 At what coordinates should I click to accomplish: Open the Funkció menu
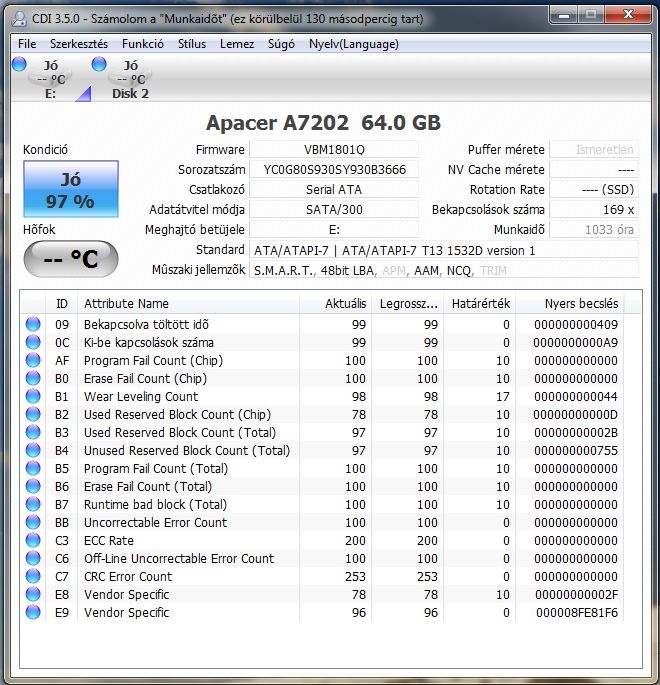(x=143, y=44)
